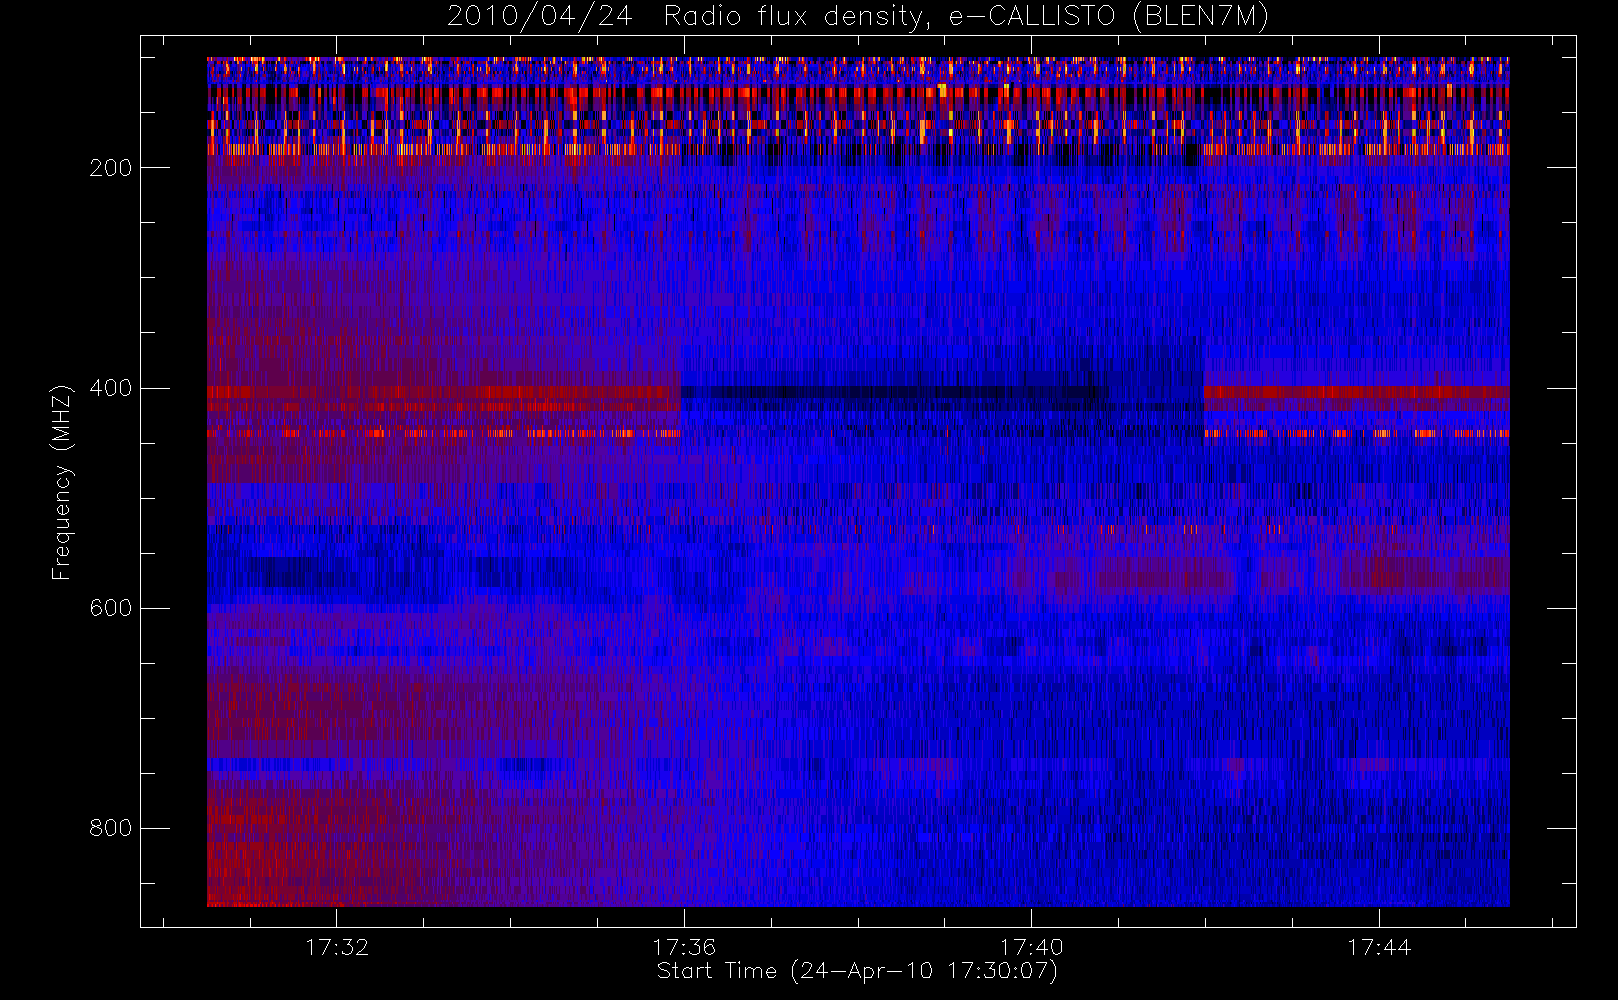Click the plot title "Radio flux density, e-CALLISTO (BLEN7M)"
The image size is (1618, 1000).
click(966, 17)
